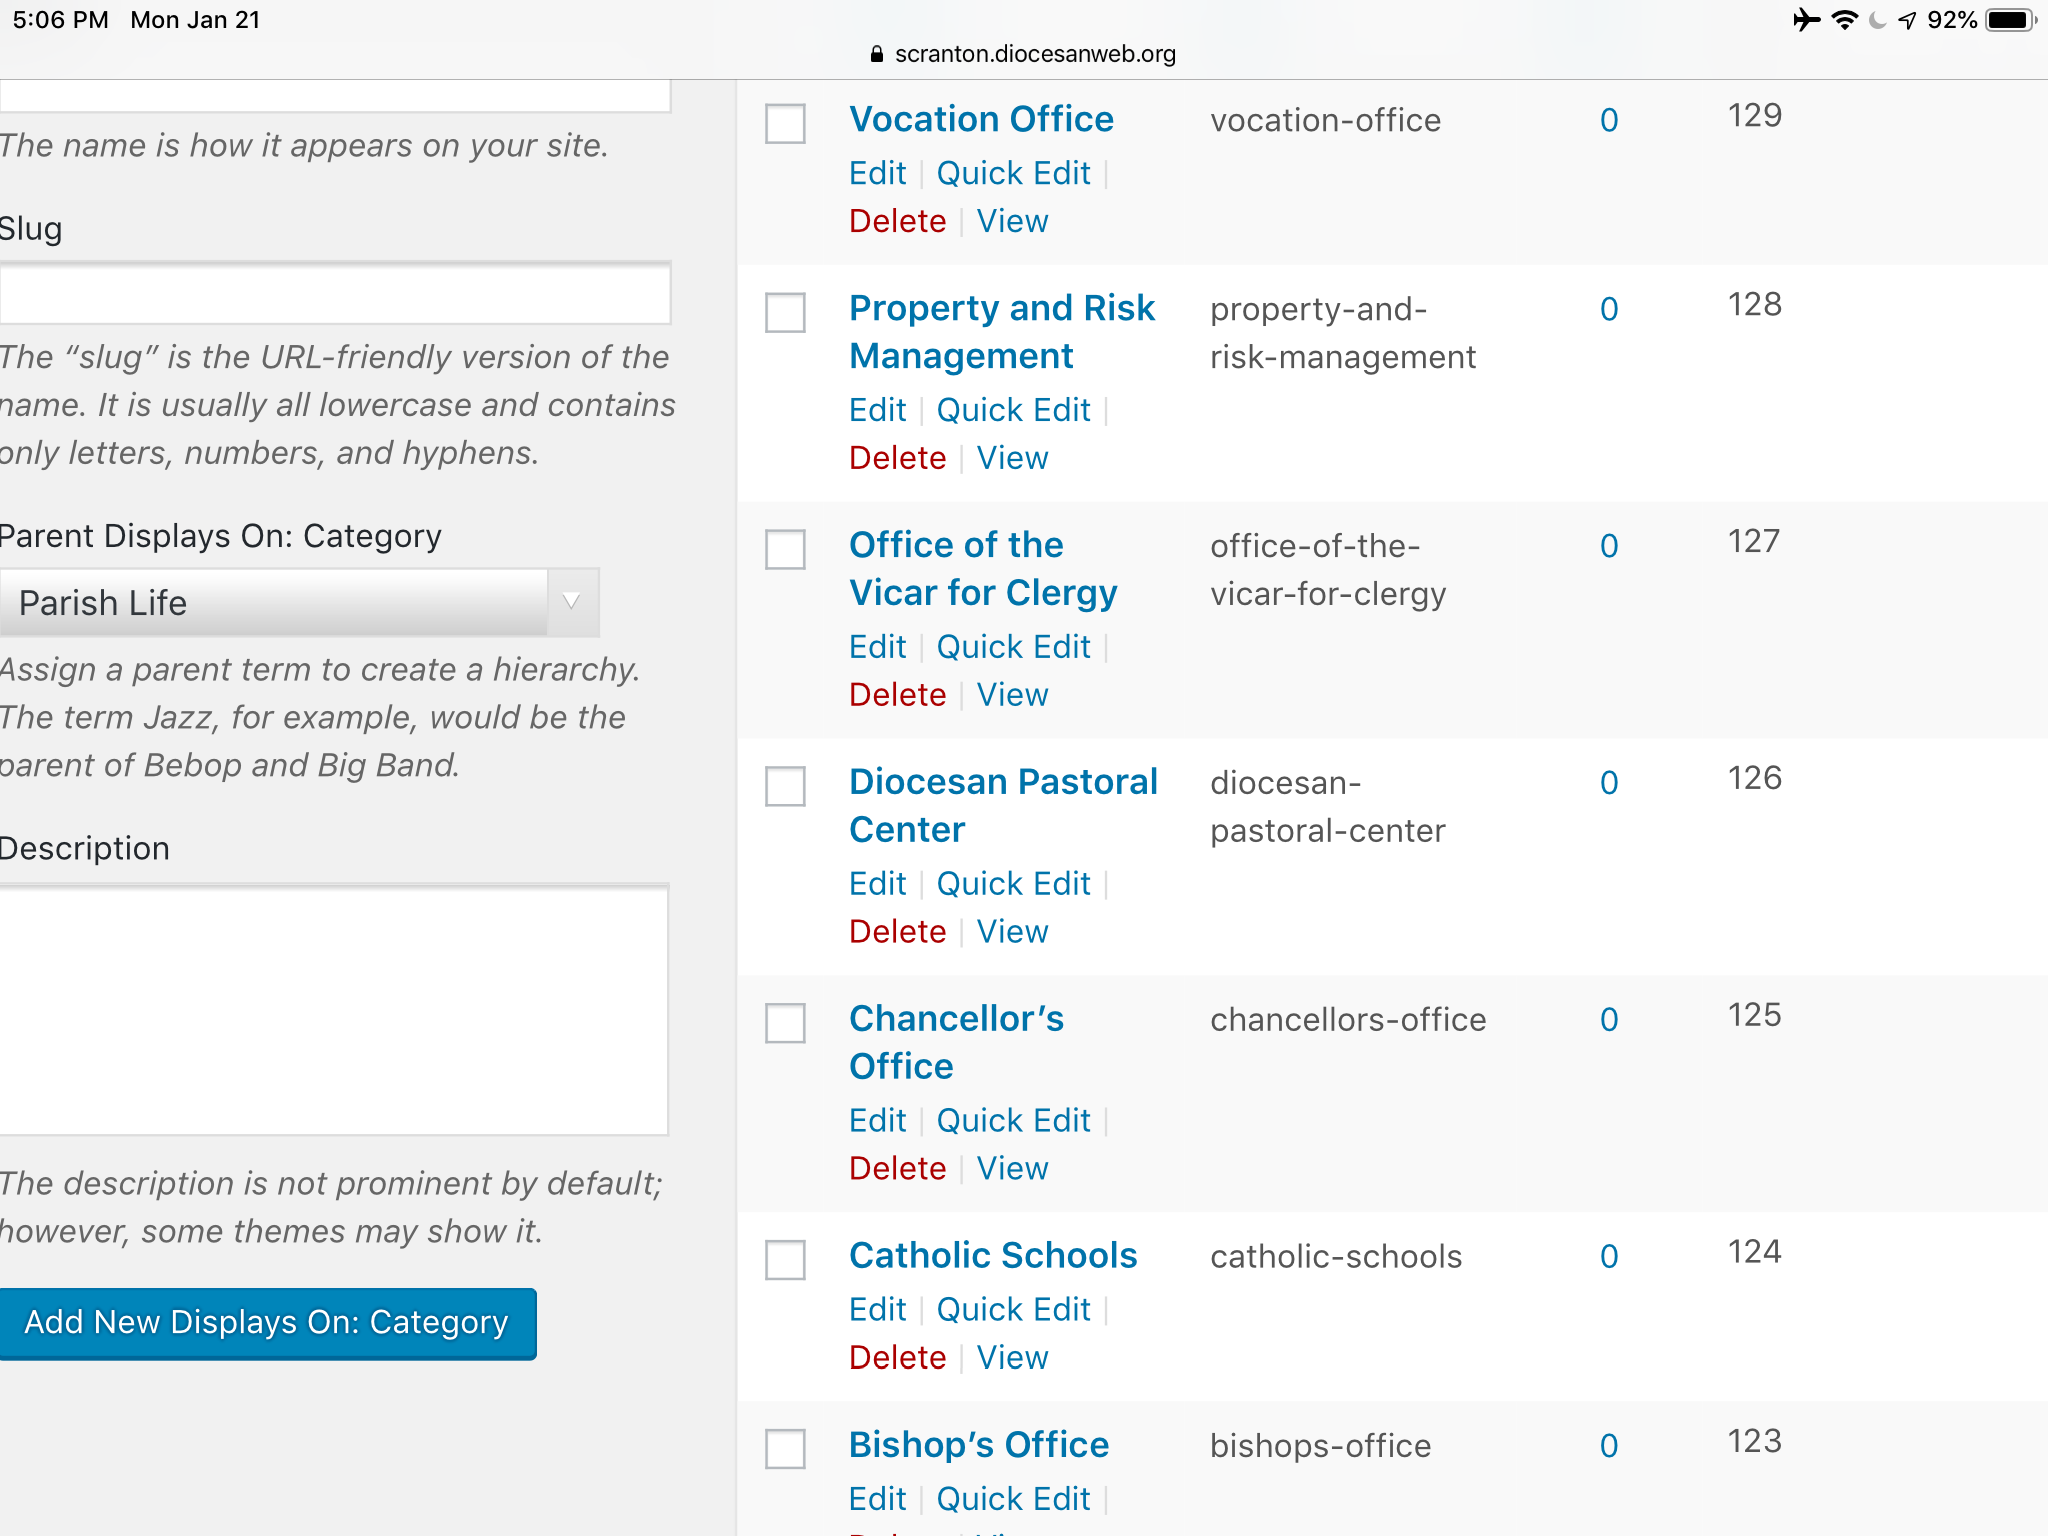The height and width of the screenshot is (1536, 2048).
Task: Delete the Office of the Vicar for Clergy
Action: [897, 695]
